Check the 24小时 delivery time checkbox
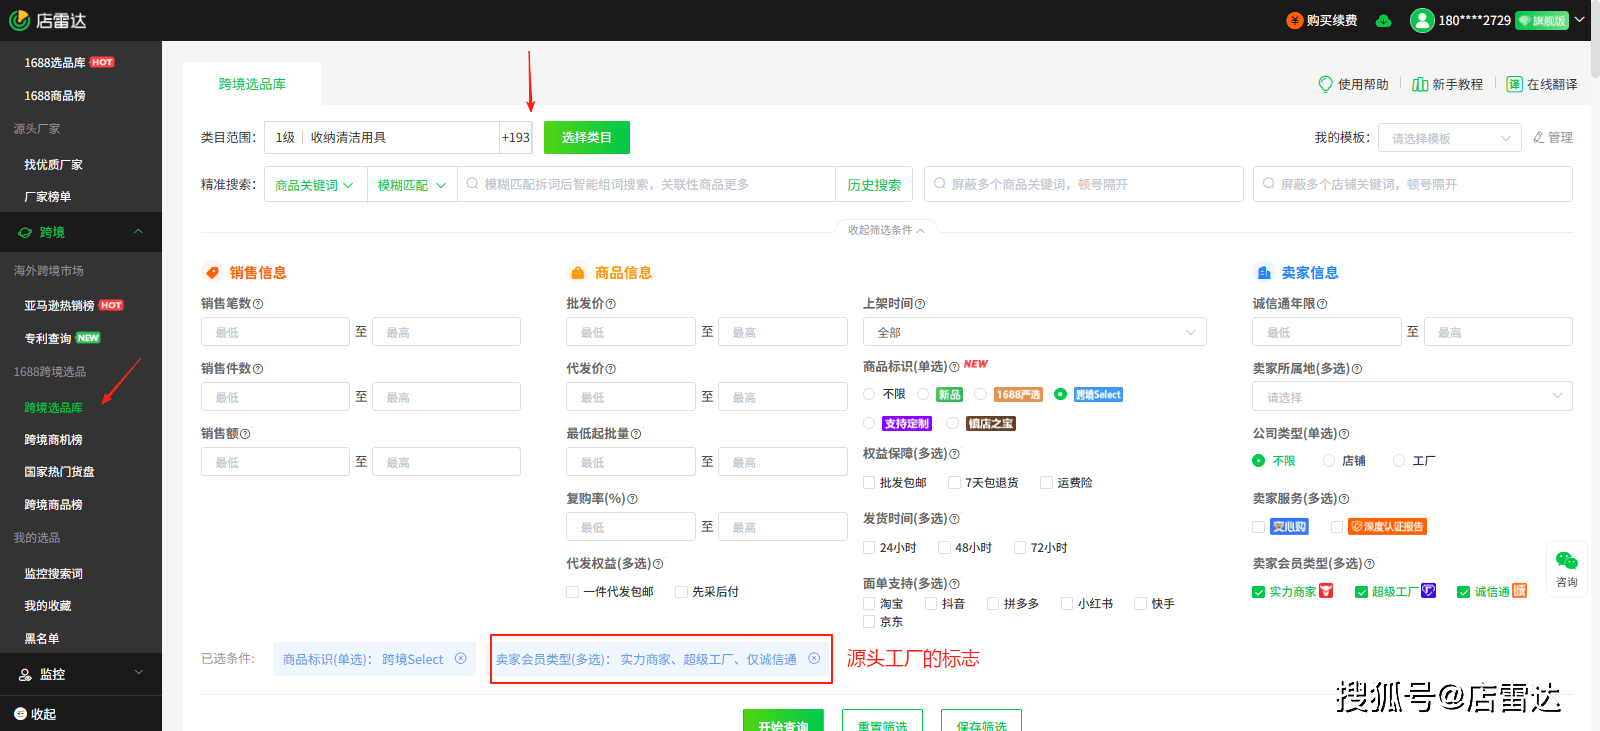This screenshot has width=1600, height=731. [x=869, y=548]
